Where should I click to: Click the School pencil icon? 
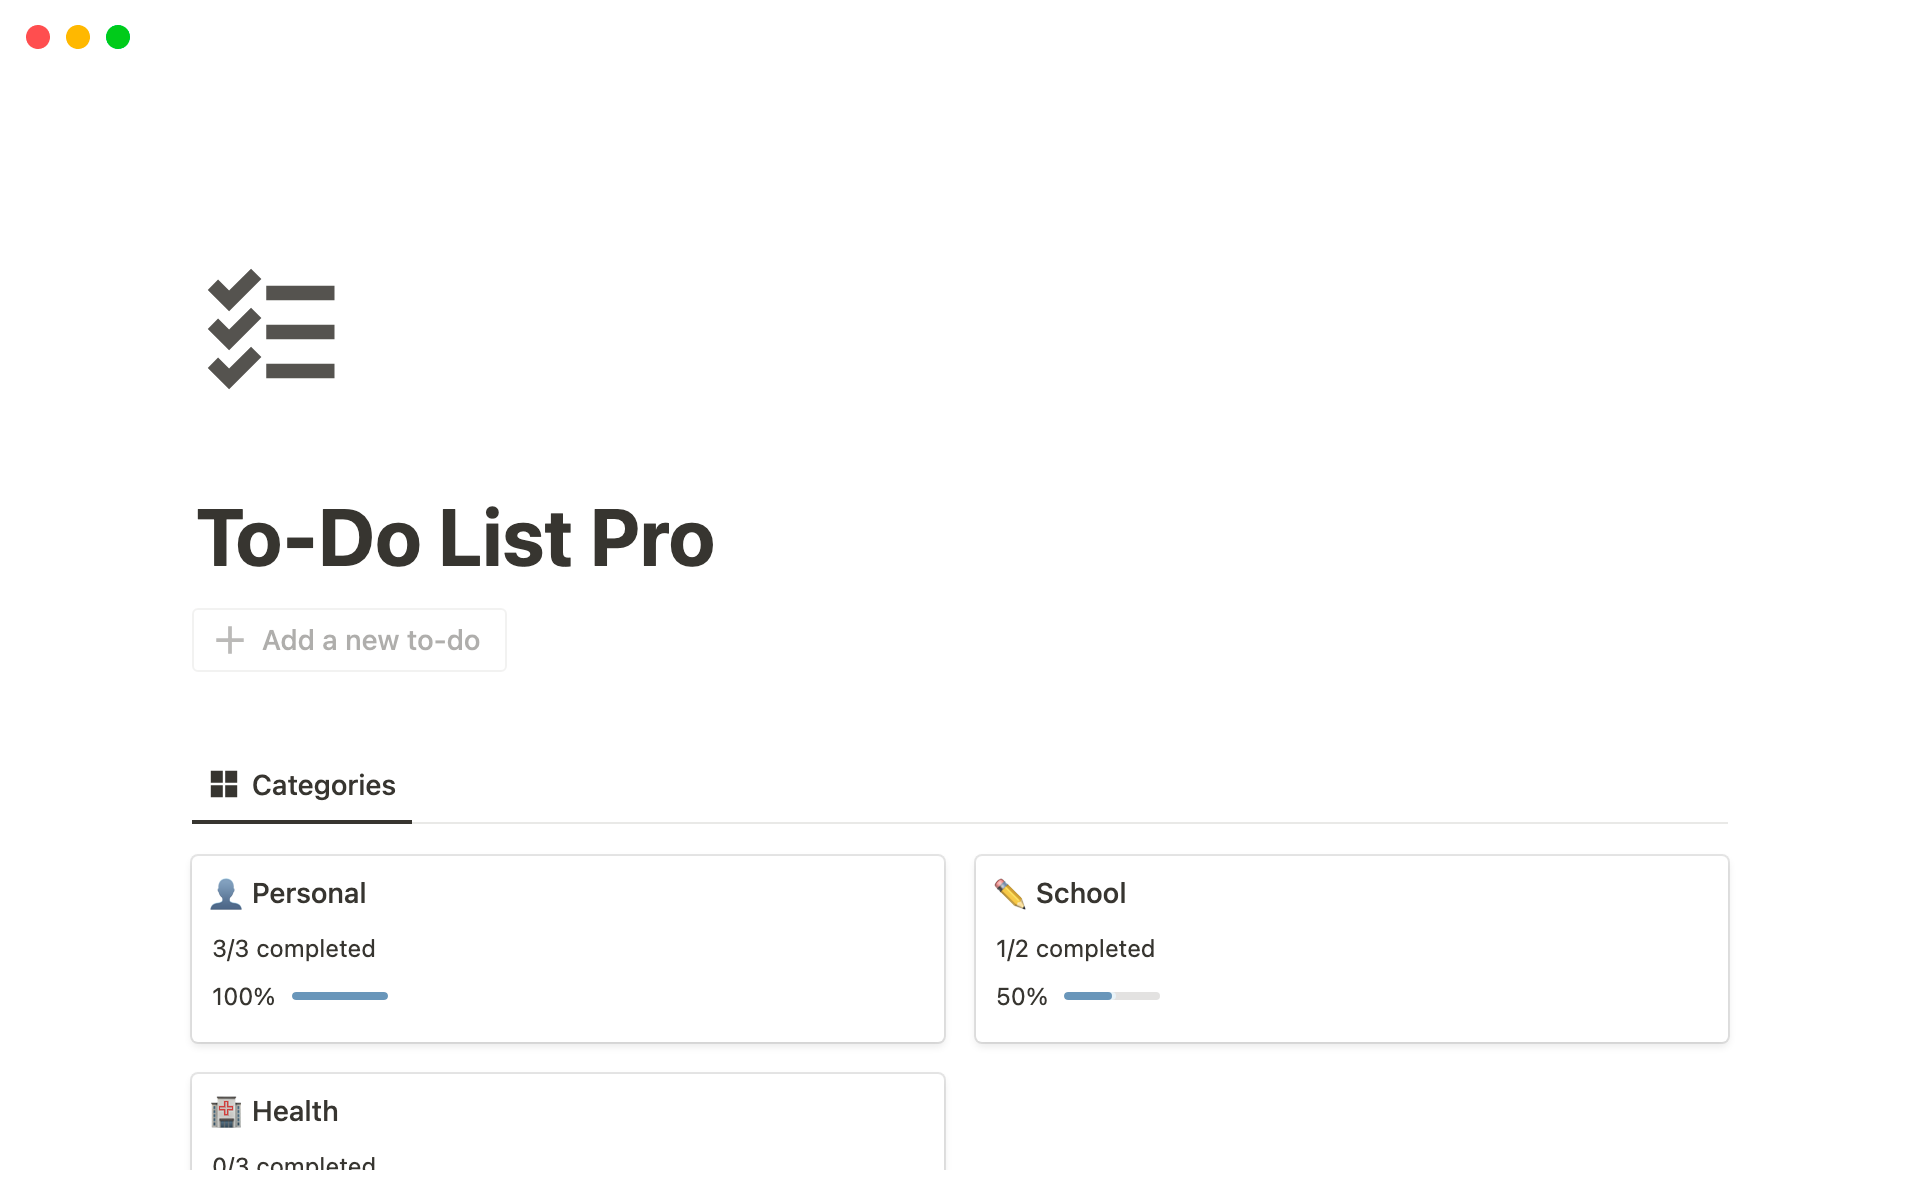tap(1010, 894)
